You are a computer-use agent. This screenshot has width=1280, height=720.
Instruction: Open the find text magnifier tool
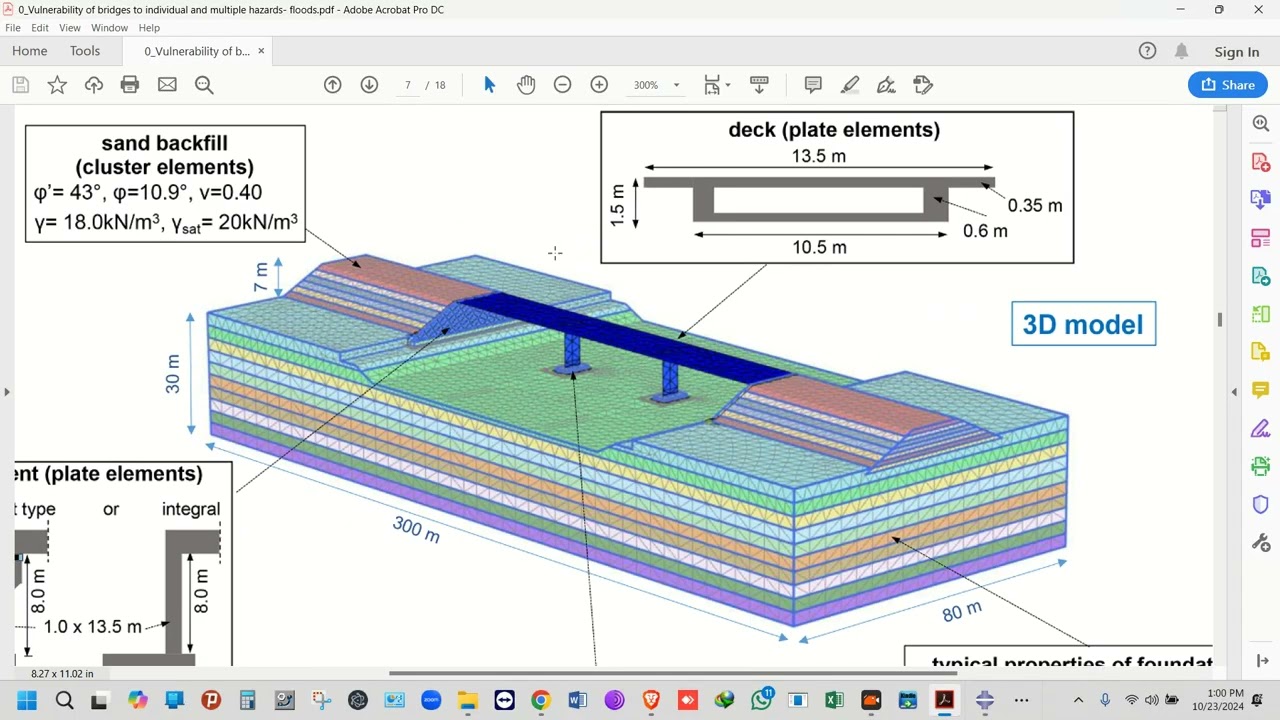tap(204, 85)
